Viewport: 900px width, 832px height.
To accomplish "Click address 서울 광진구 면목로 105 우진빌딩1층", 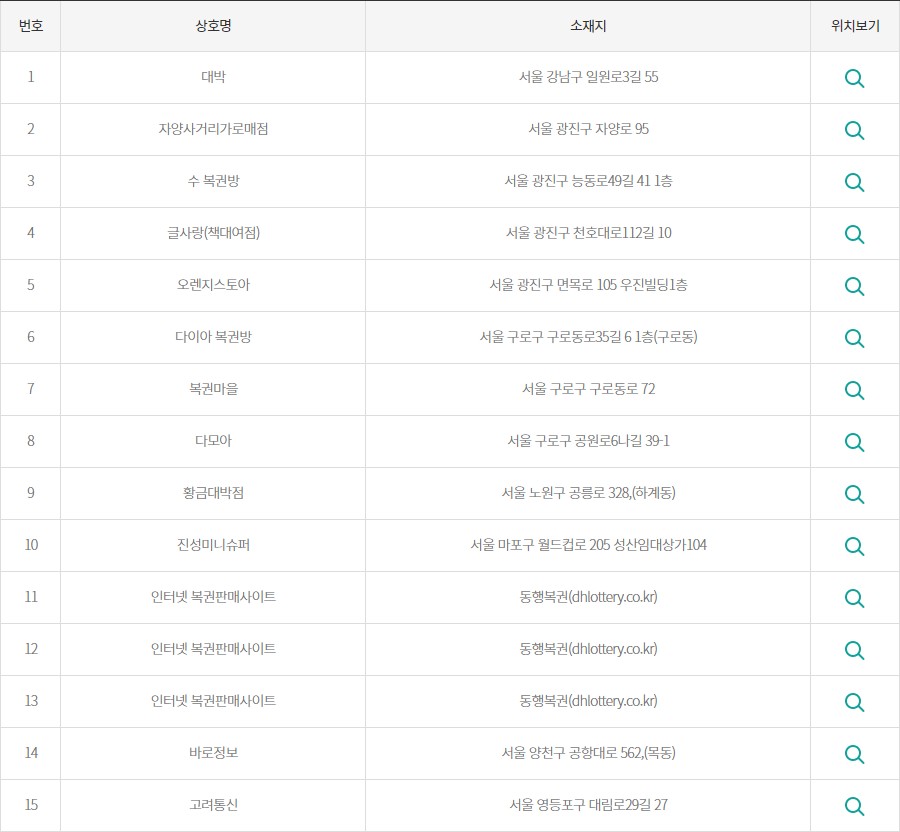I will (588, 285).
